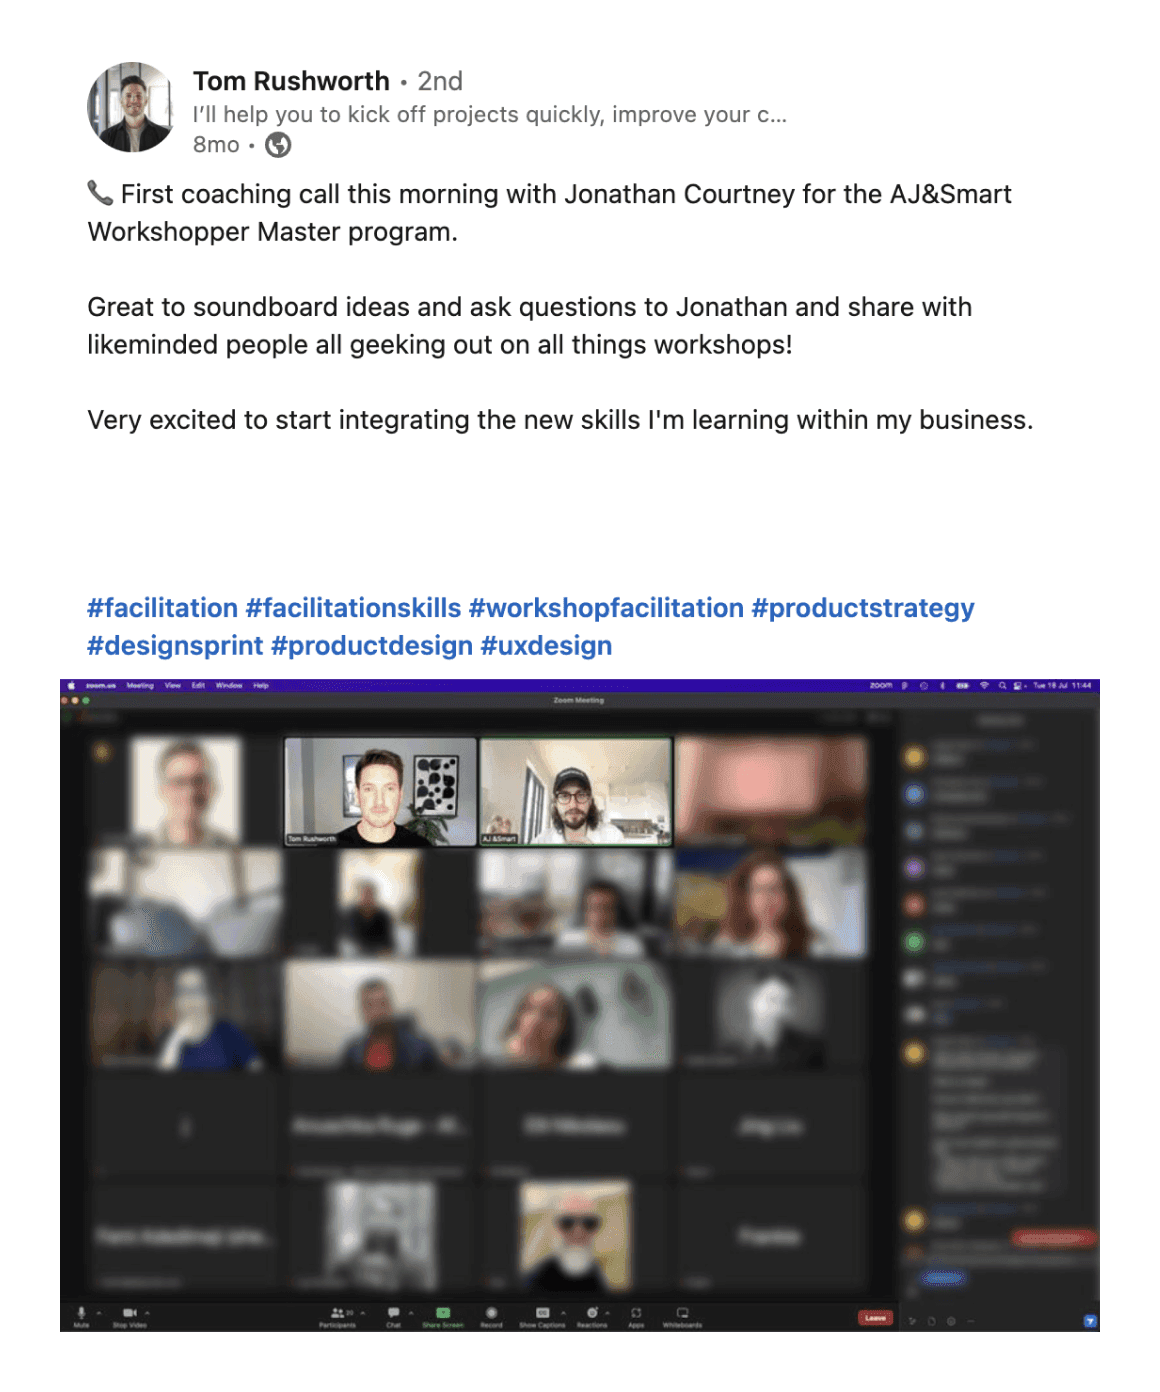Open the #designsprint hashtag link

[175, 646]
